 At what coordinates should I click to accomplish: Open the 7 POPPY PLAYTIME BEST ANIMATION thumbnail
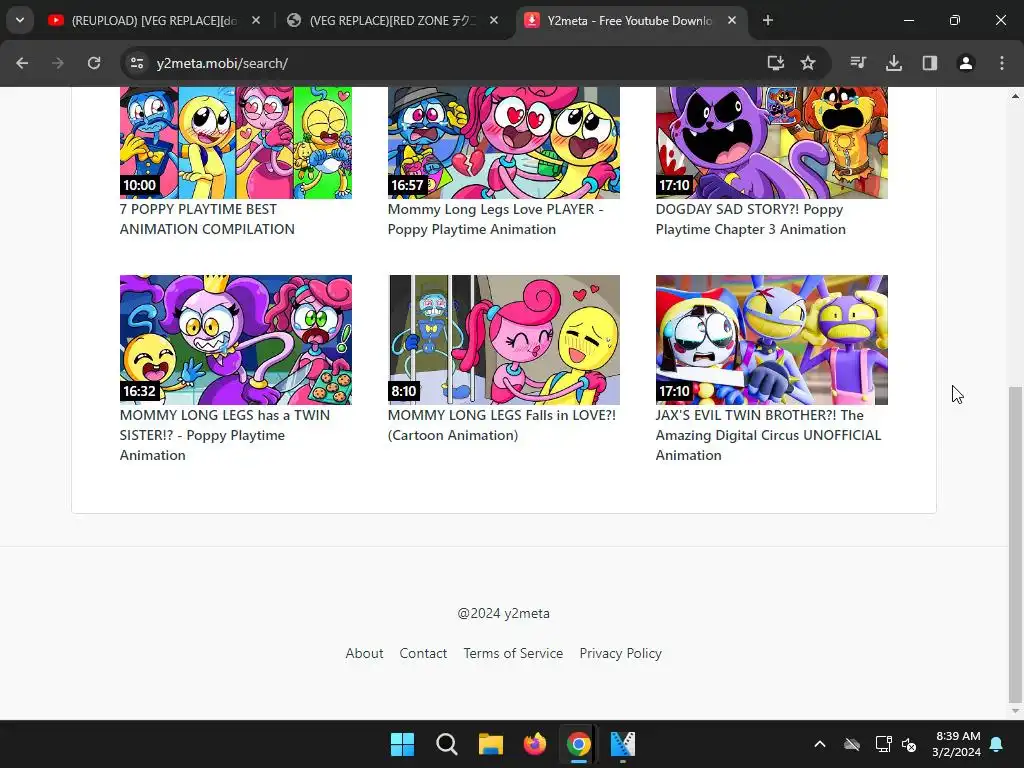tap(236, 142)
